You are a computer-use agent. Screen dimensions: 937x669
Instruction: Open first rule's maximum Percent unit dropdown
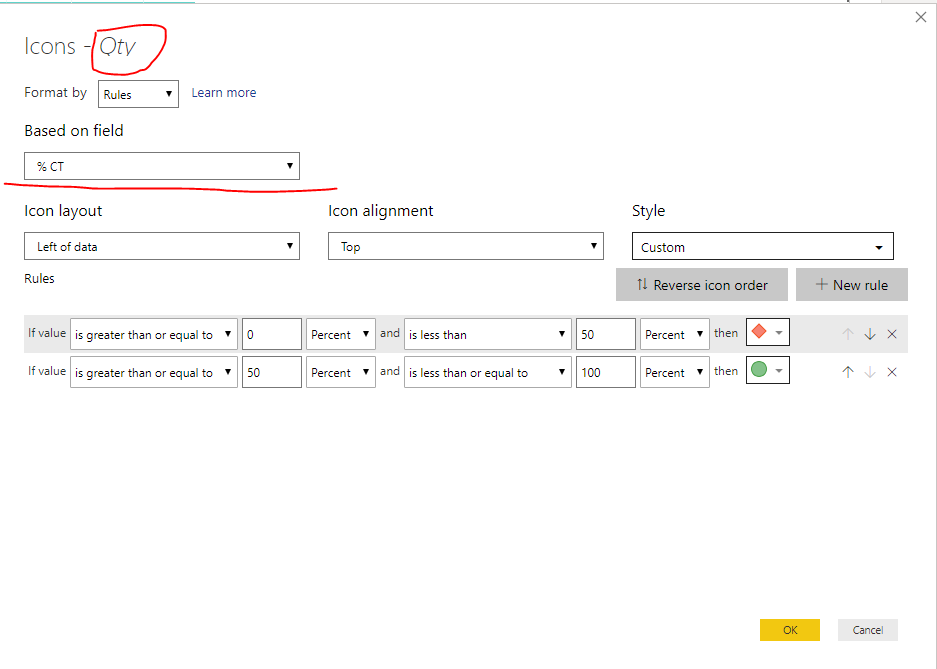pos(675,334)
